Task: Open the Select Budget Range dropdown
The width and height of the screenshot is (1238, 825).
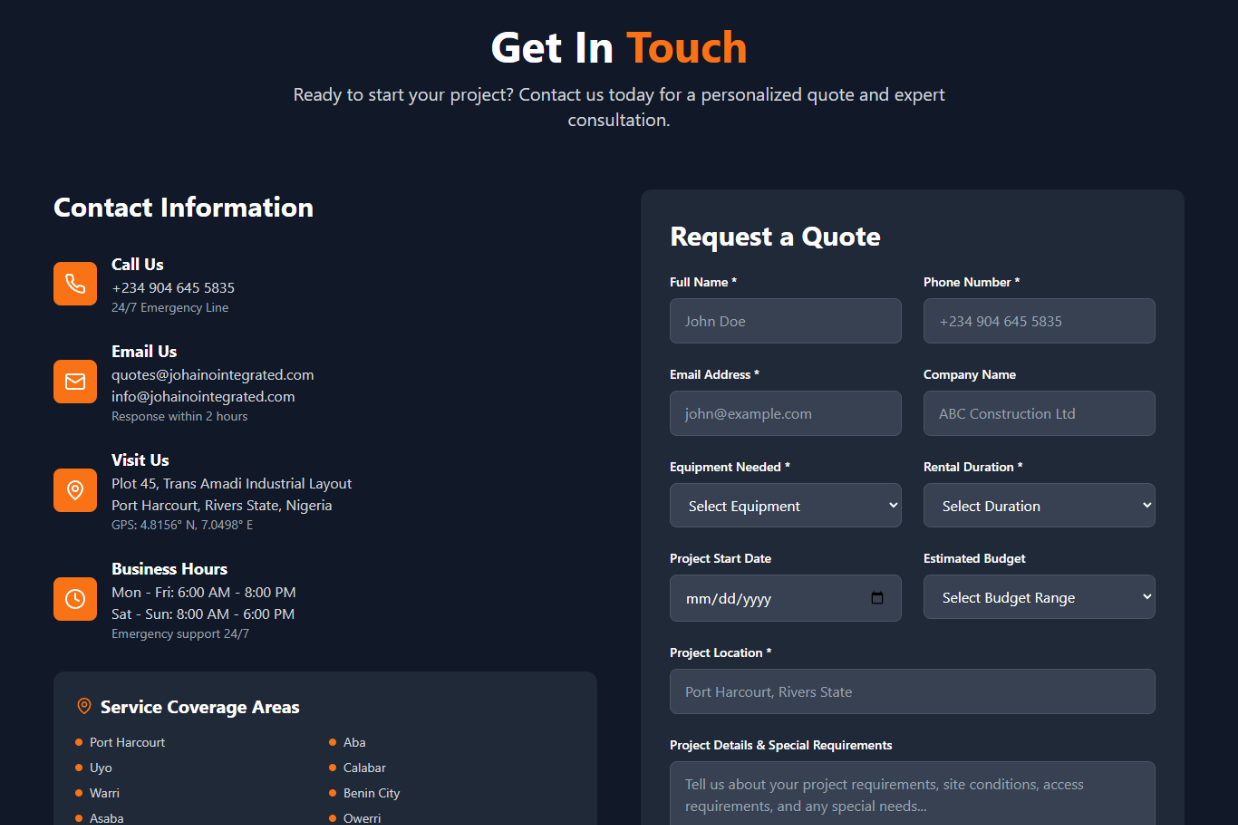Action: (x=1039, y=597)
